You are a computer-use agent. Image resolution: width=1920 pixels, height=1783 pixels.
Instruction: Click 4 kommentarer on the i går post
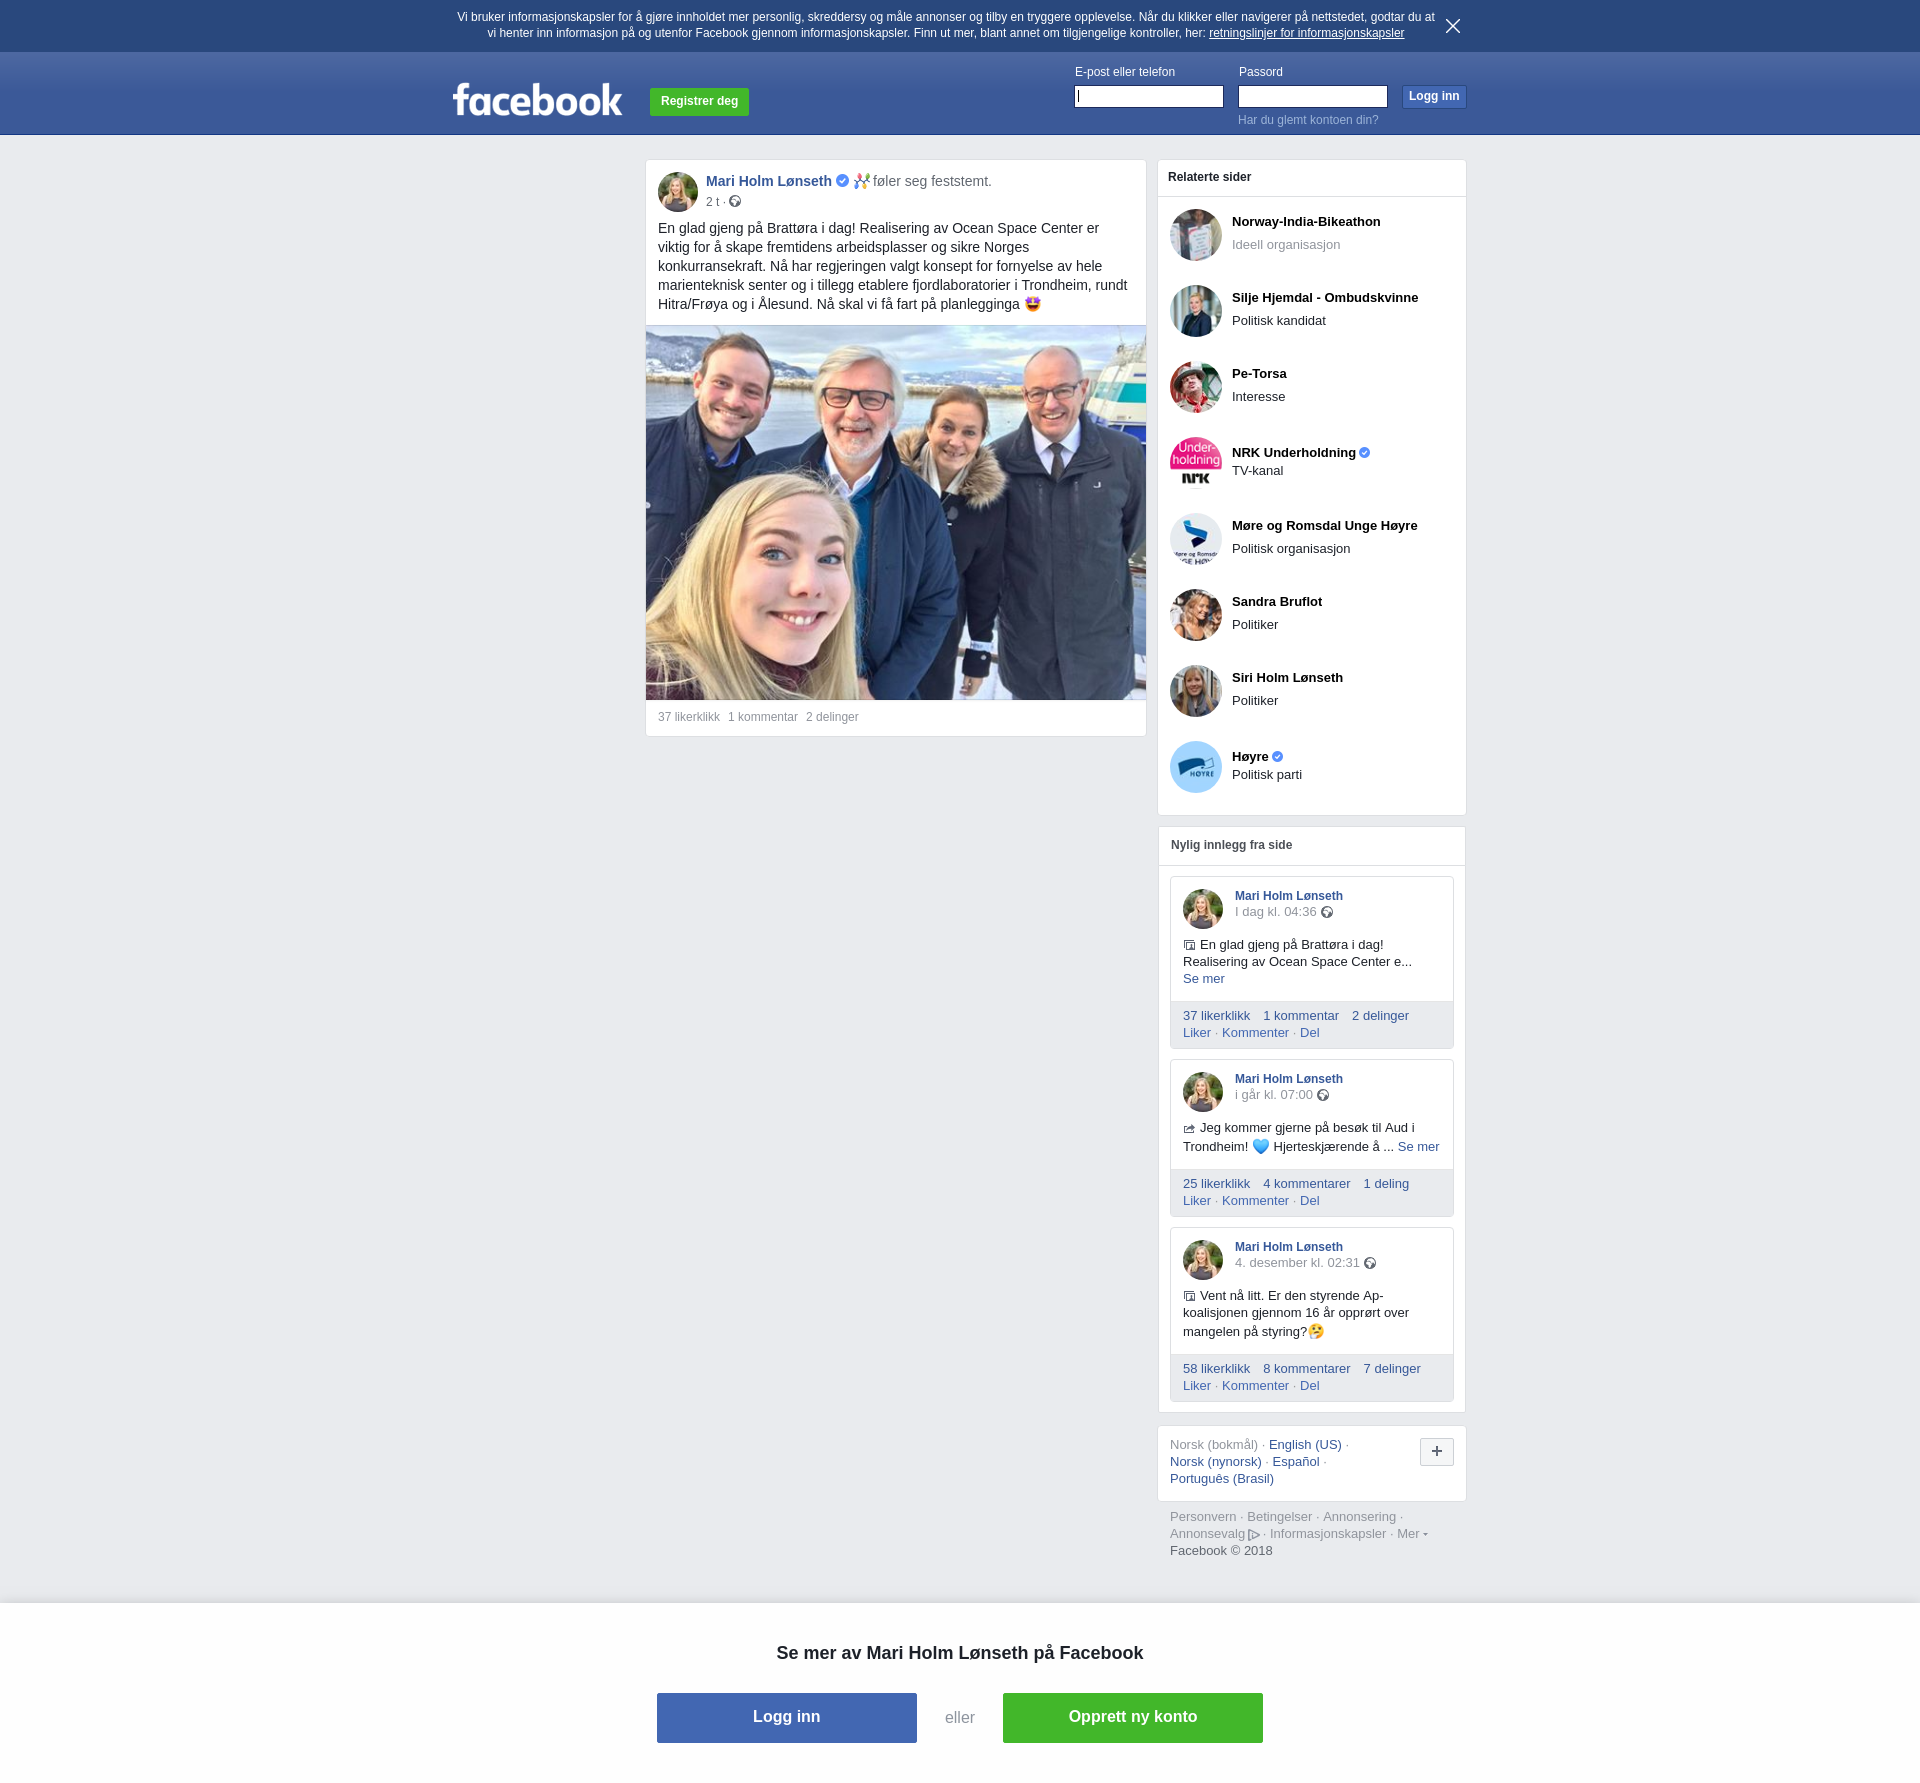(1306, 1184)
